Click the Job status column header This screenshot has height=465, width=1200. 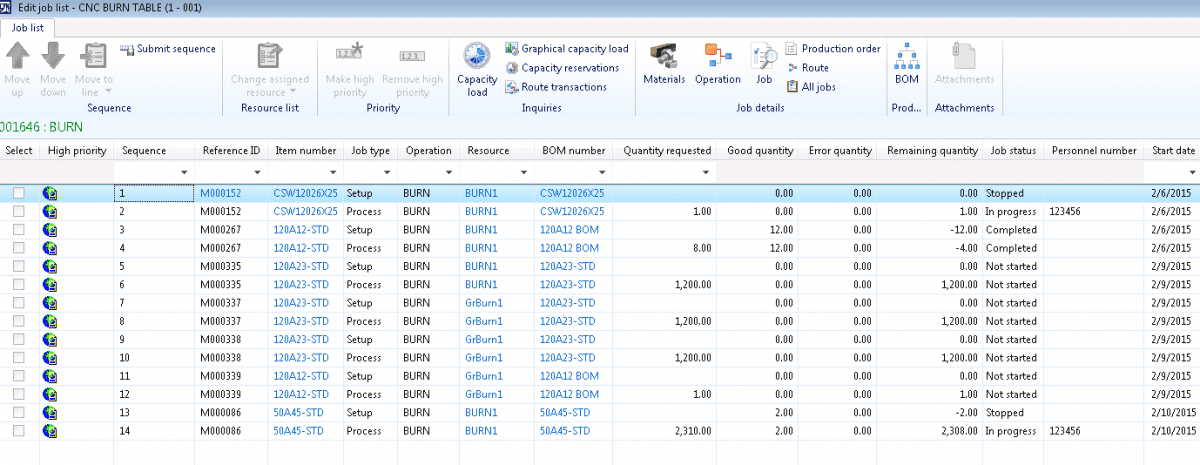coord(1012,151)
